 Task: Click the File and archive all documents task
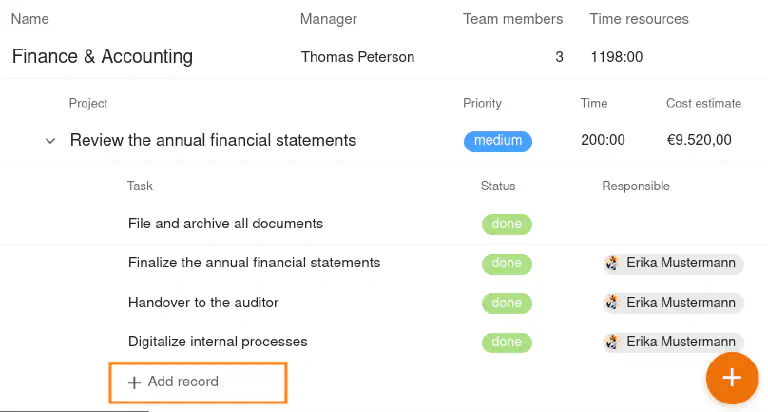point(225,223)
